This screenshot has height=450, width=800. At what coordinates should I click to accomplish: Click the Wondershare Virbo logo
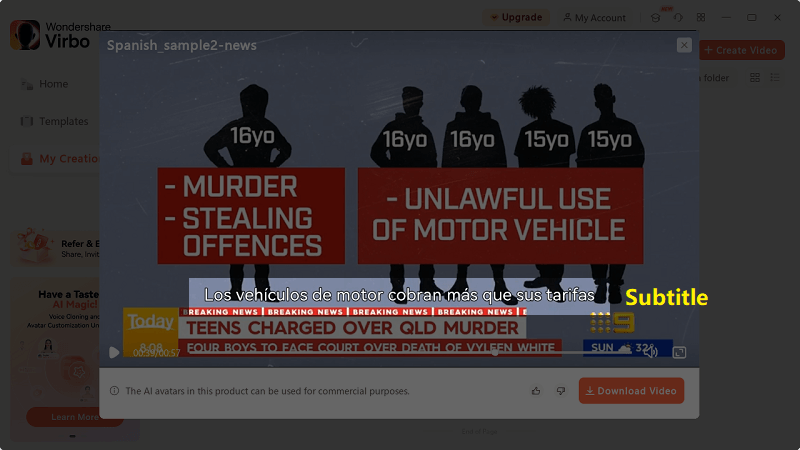[x=60, y=35]
